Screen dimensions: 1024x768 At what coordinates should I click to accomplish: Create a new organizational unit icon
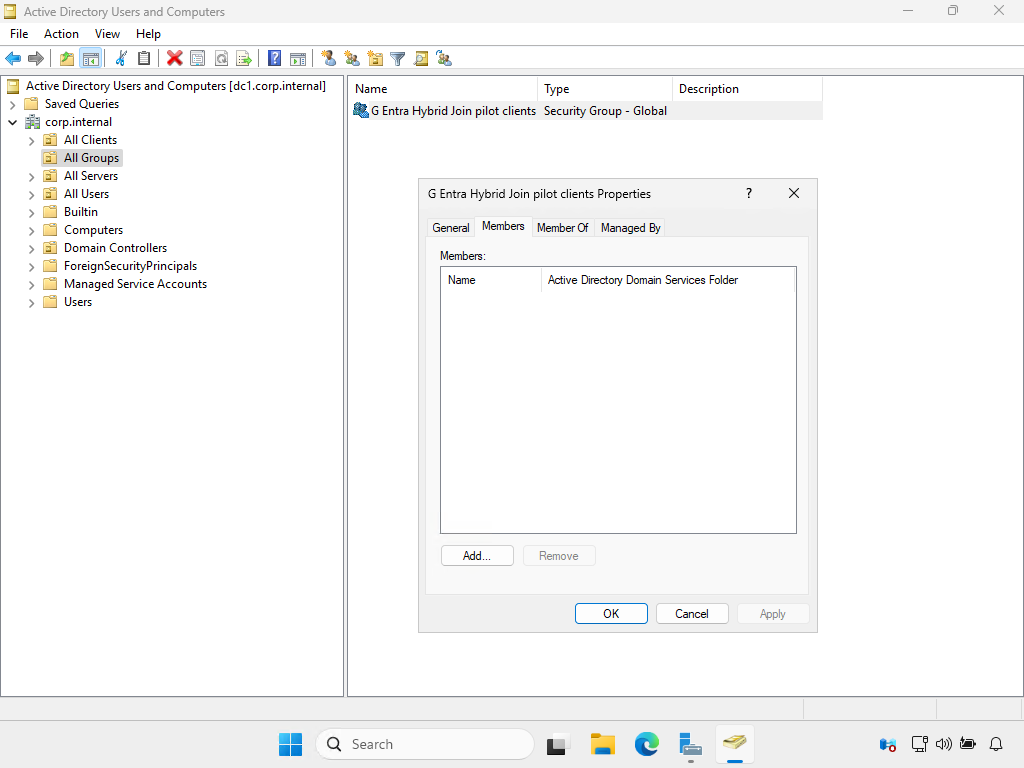[x=376, y=59]
